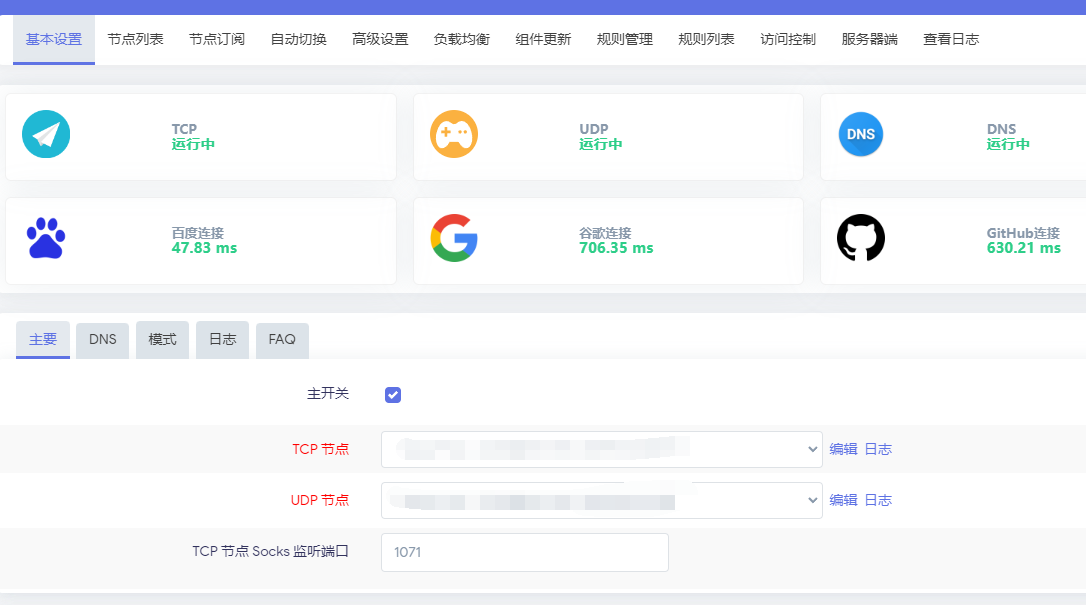1086x605 pixels.
Task: Switch to the 模式 sub-tab
Action: (162, 340)
